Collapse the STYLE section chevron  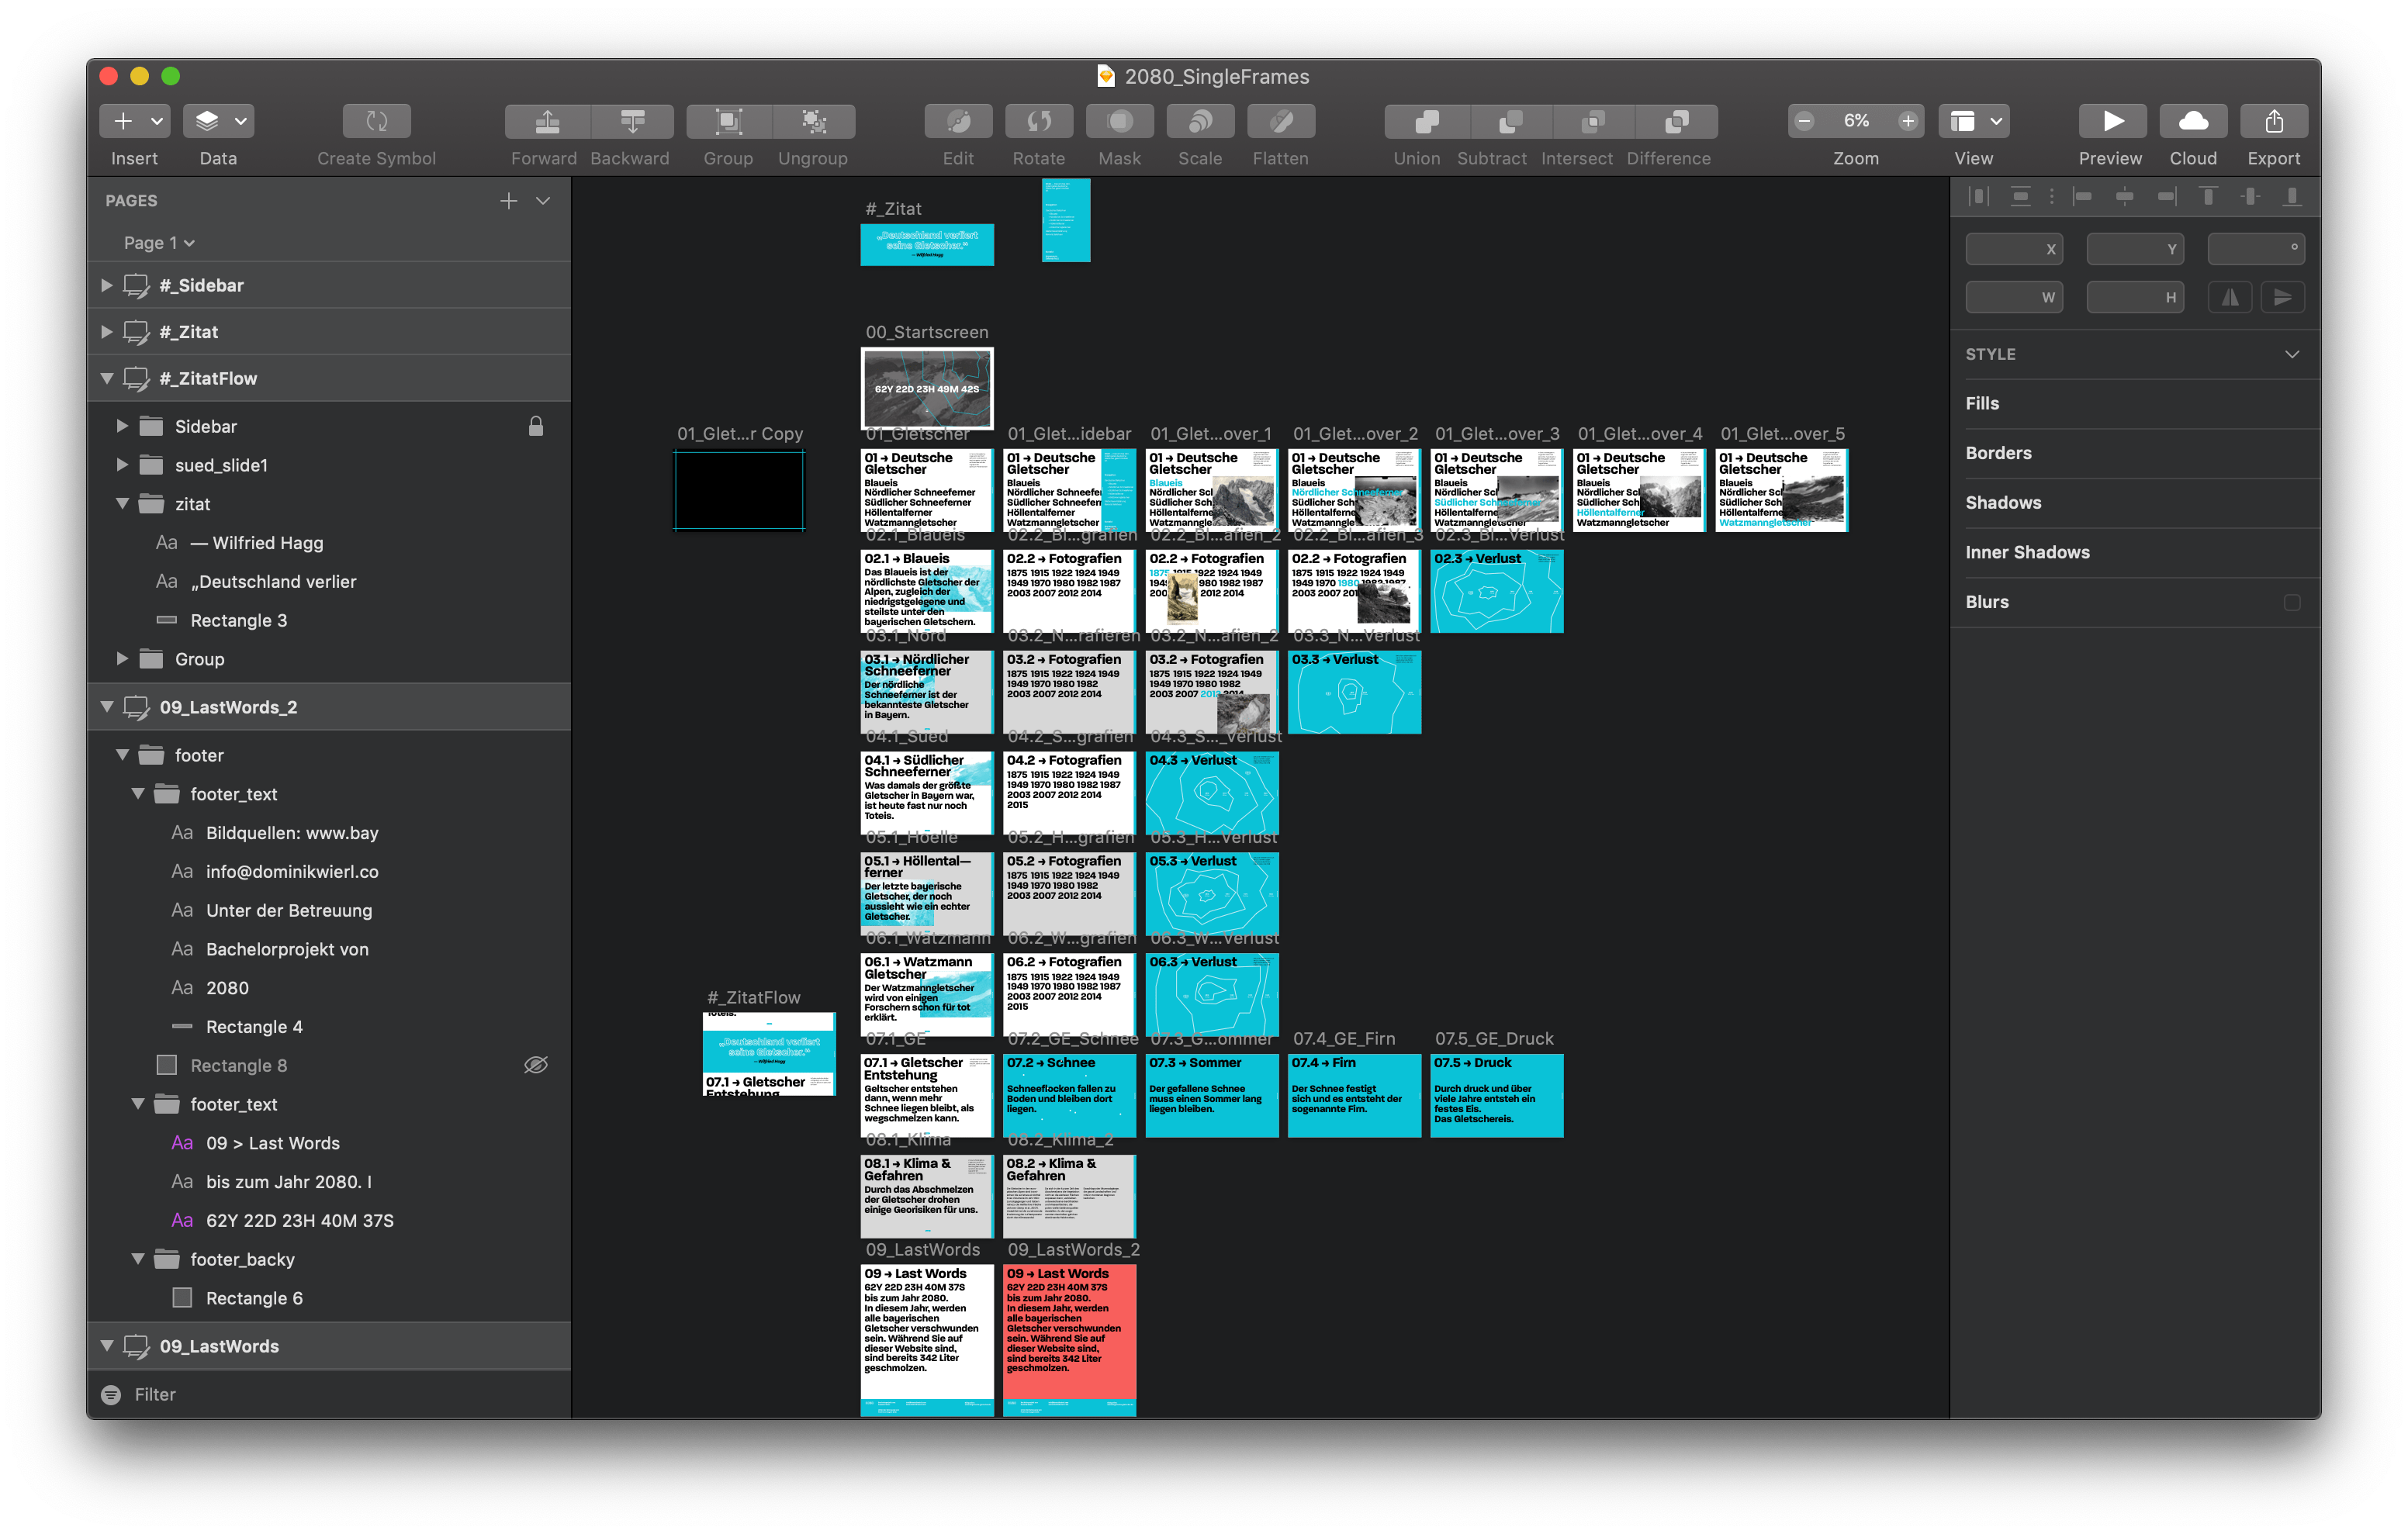[2292, 354]
